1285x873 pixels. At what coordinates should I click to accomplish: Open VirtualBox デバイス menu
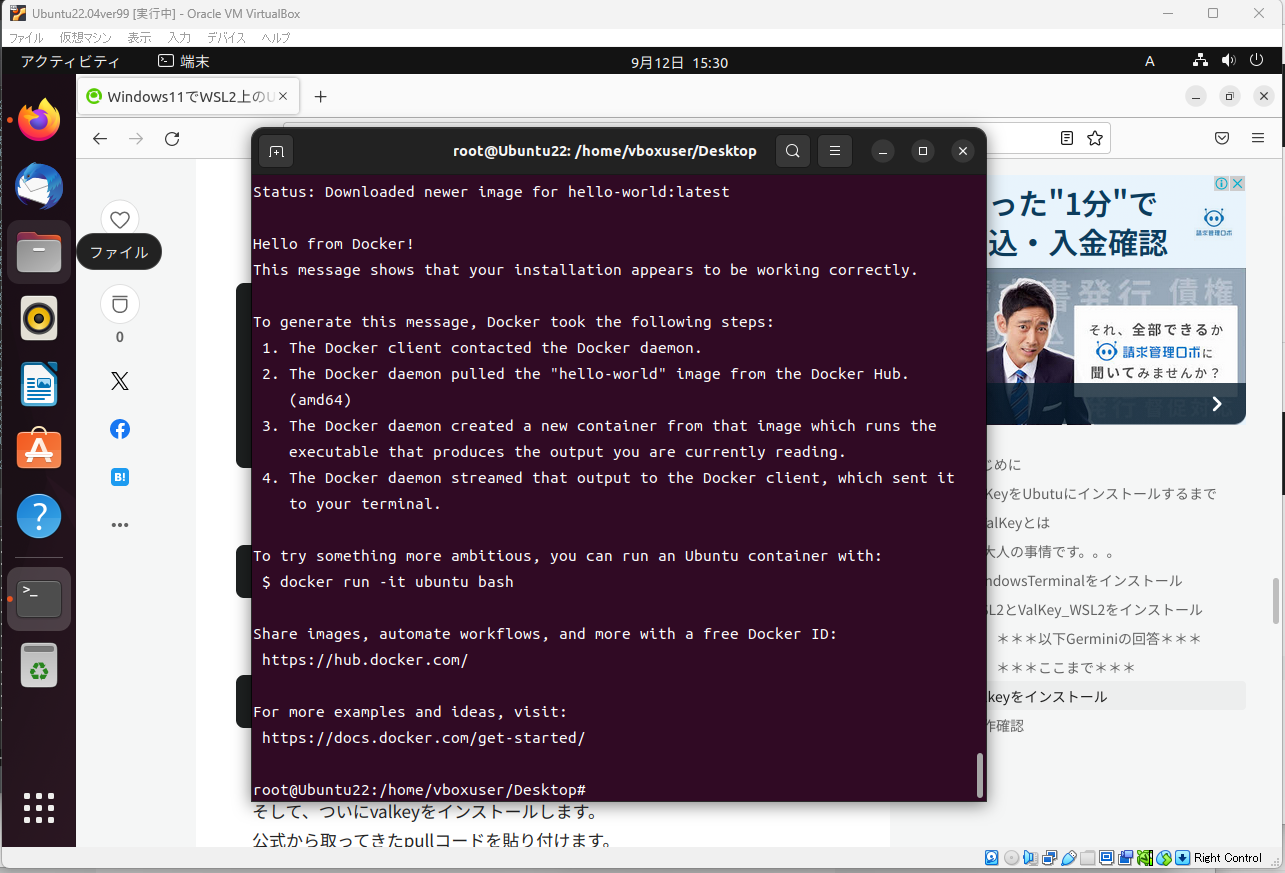[227, 38]
